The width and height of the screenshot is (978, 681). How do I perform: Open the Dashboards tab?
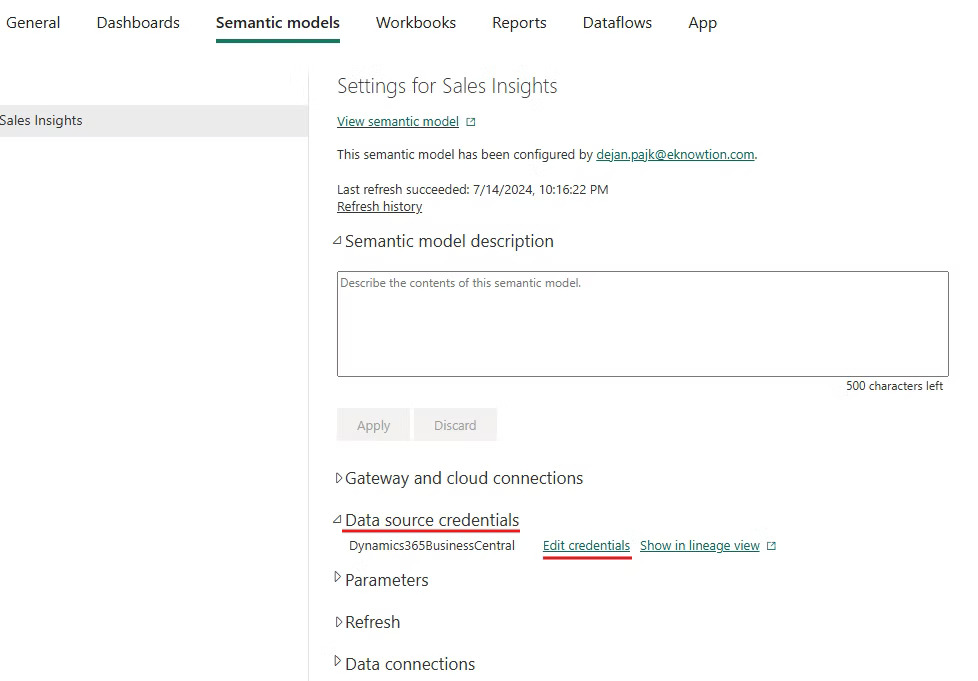coord(138,22)
